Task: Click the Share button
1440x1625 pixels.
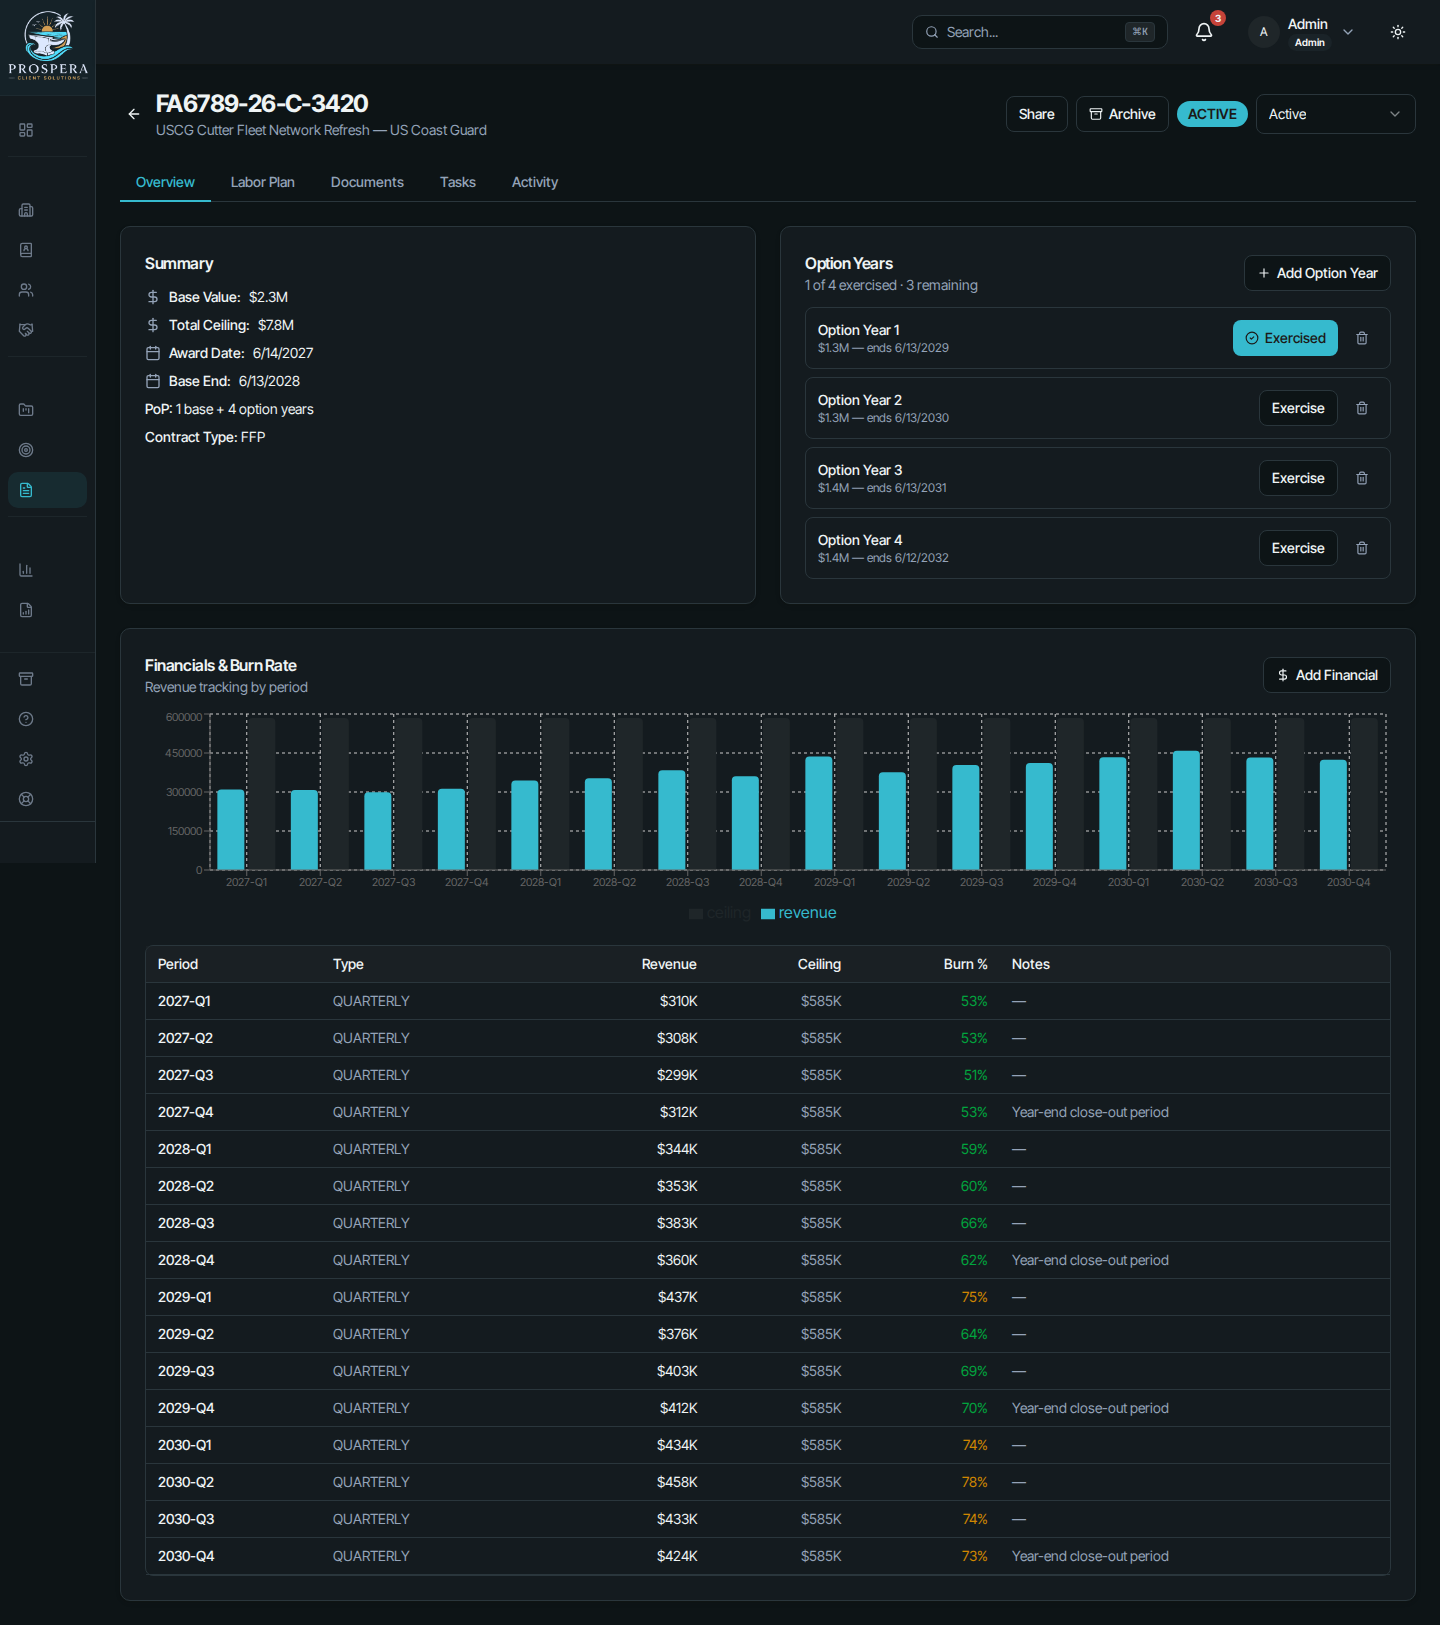Action: pyautogui.click(x=1037, y=114)
